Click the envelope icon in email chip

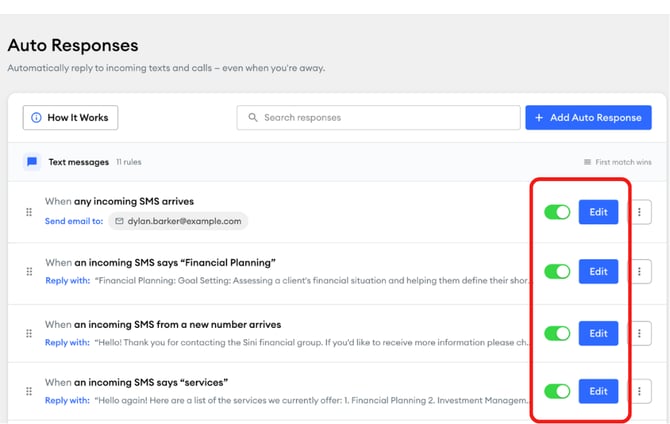119,221
